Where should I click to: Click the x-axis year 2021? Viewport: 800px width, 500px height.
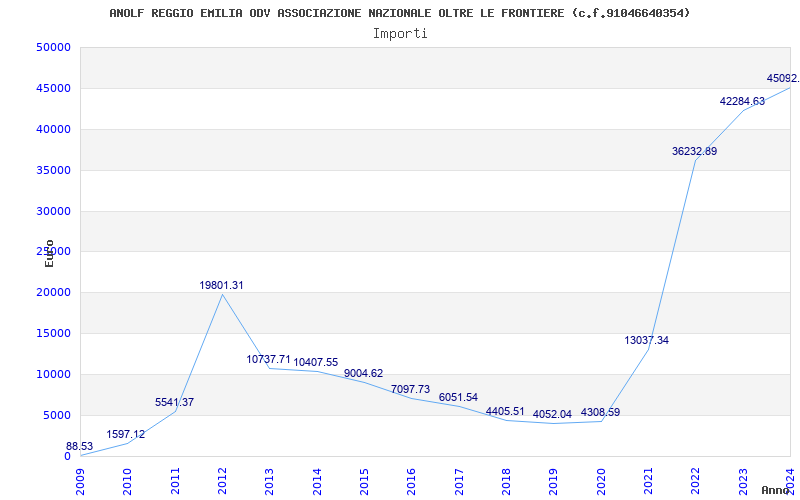(648, 482)
